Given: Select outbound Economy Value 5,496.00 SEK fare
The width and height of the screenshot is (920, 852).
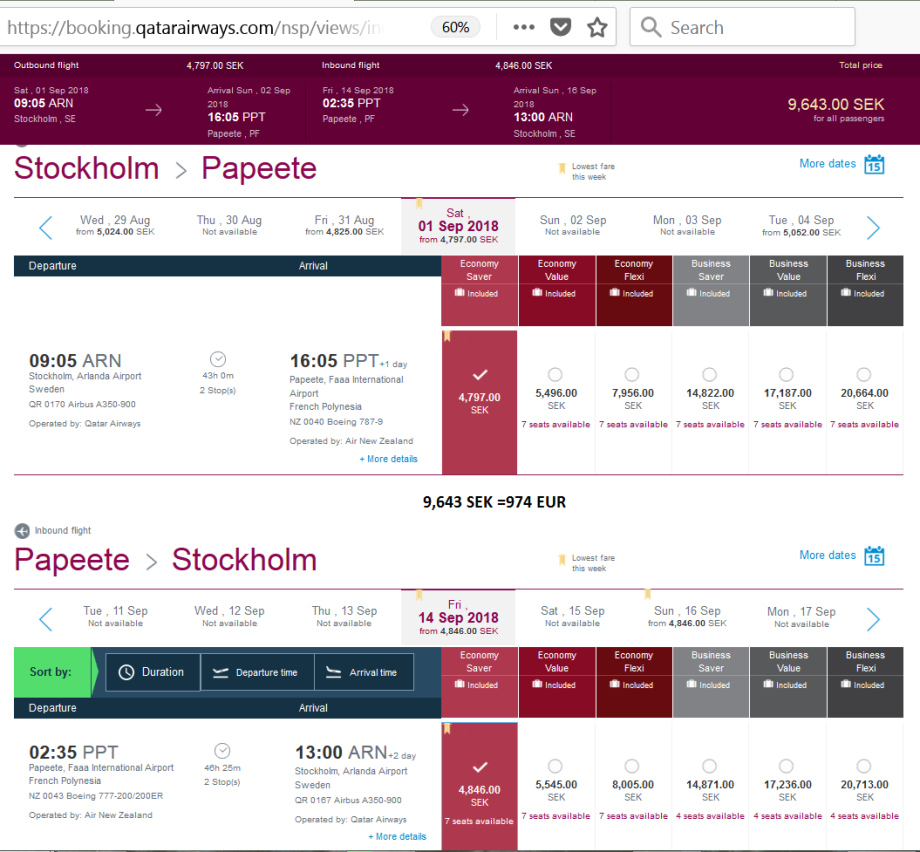Looking at the screenshot, I should pyautogui.click(x=556, y=375).
